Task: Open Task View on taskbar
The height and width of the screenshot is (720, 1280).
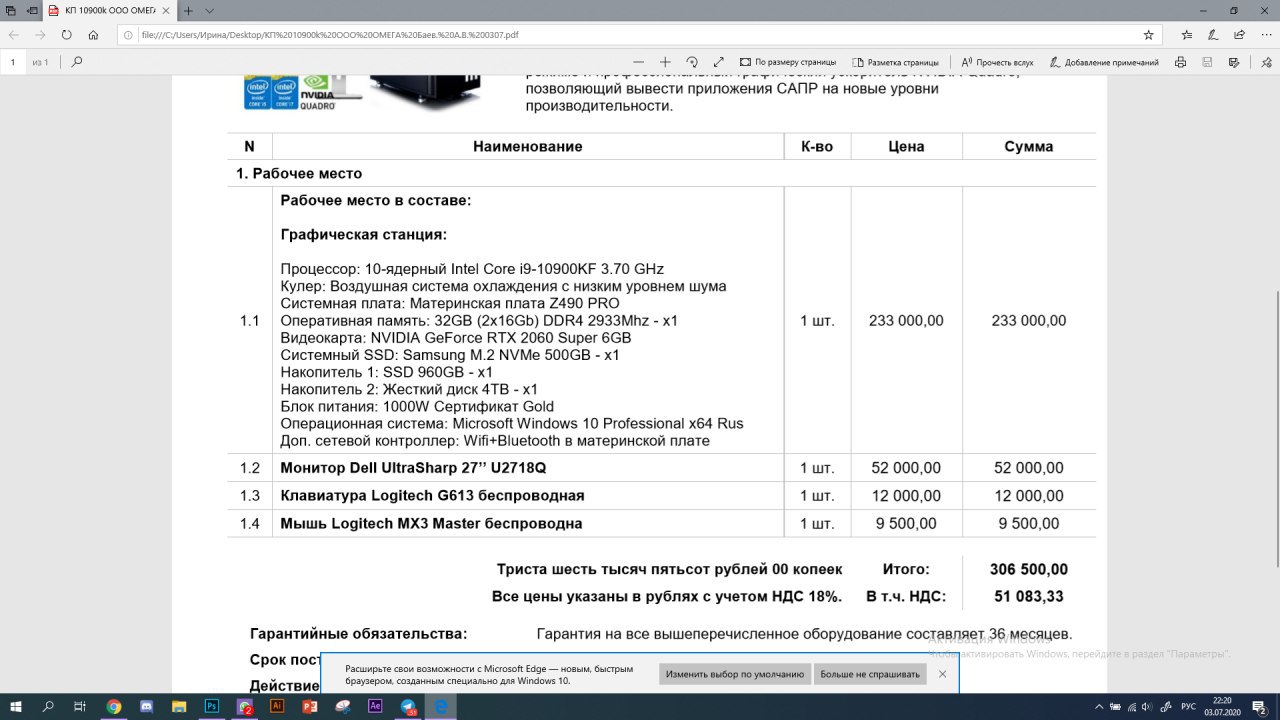Action: (81, 706)
